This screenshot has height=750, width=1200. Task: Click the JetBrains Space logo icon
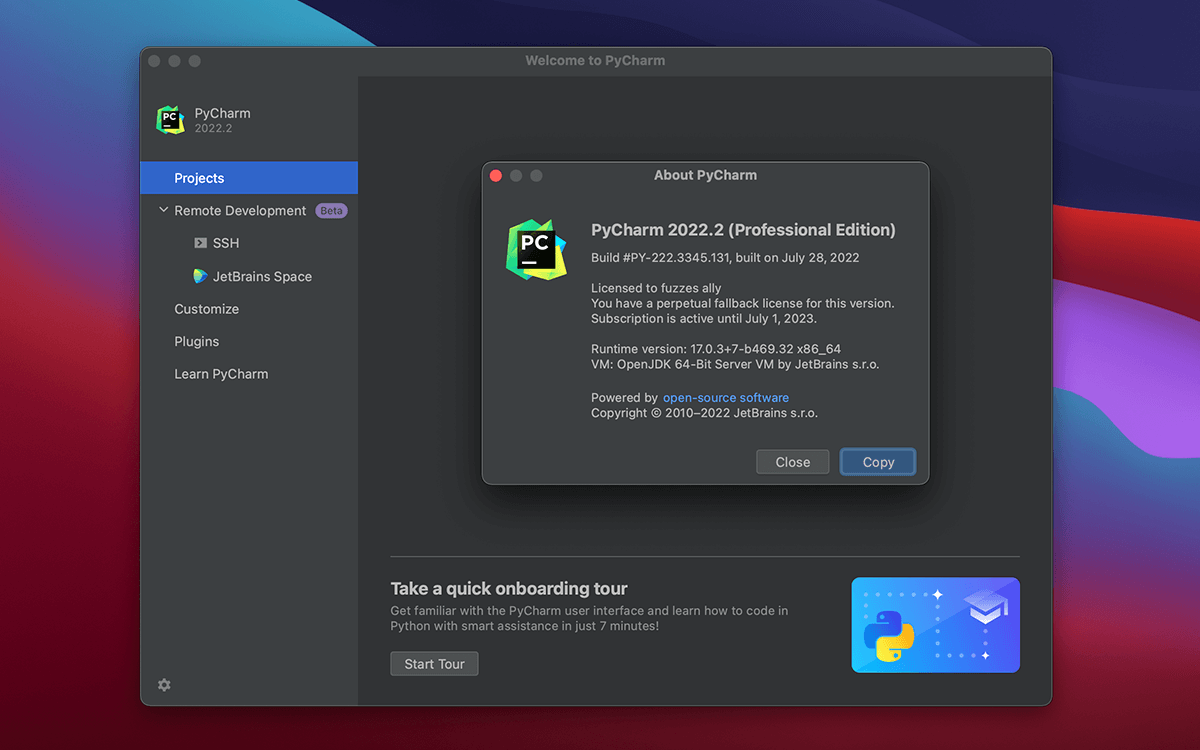[200, 276]
